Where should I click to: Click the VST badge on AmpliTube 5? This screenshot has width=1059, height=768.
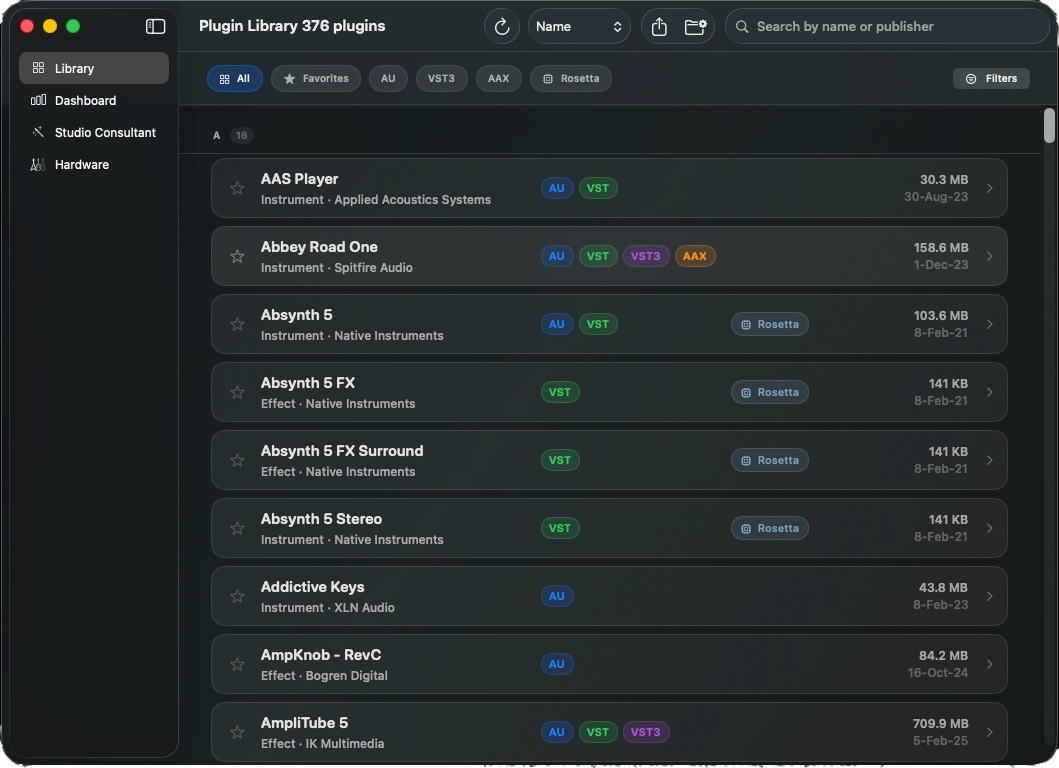598,732
